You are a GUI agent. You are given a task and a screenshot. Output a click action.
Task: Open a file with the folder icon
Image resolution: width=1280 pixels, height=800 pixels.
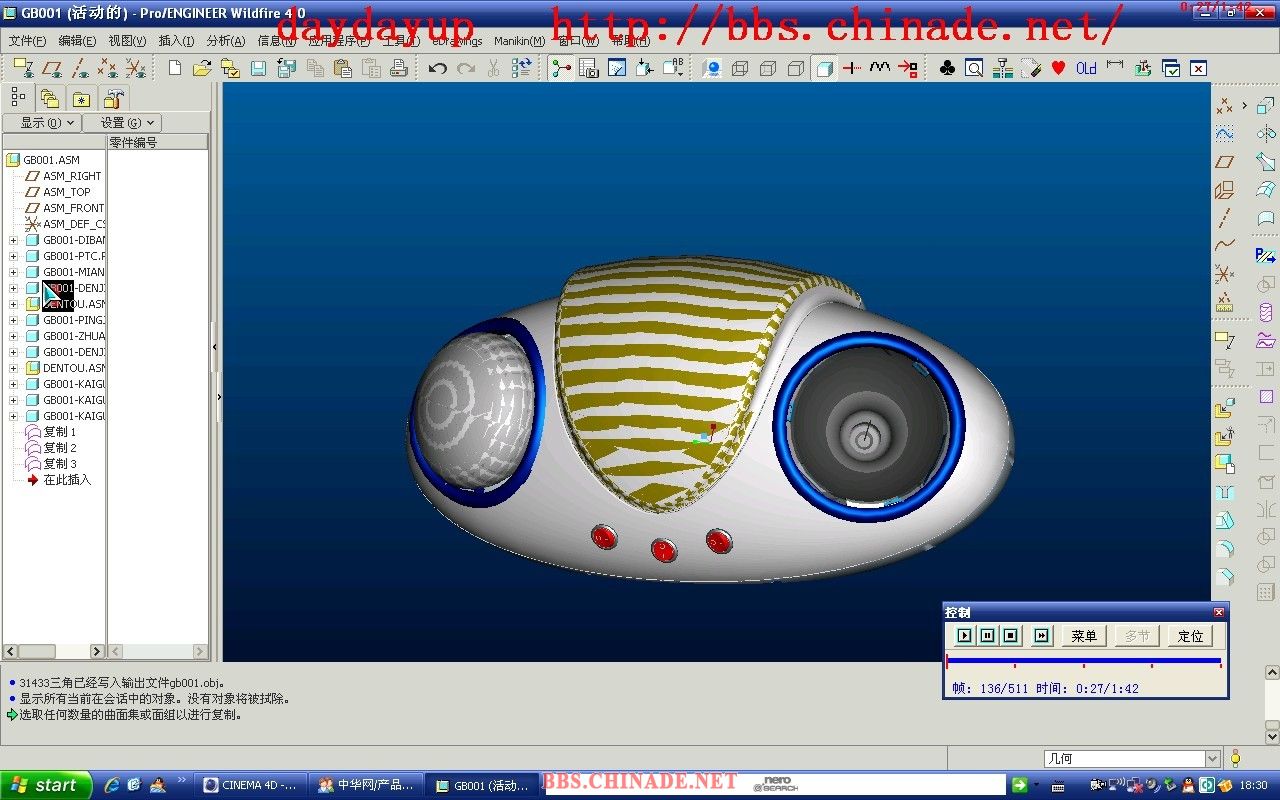202,68
